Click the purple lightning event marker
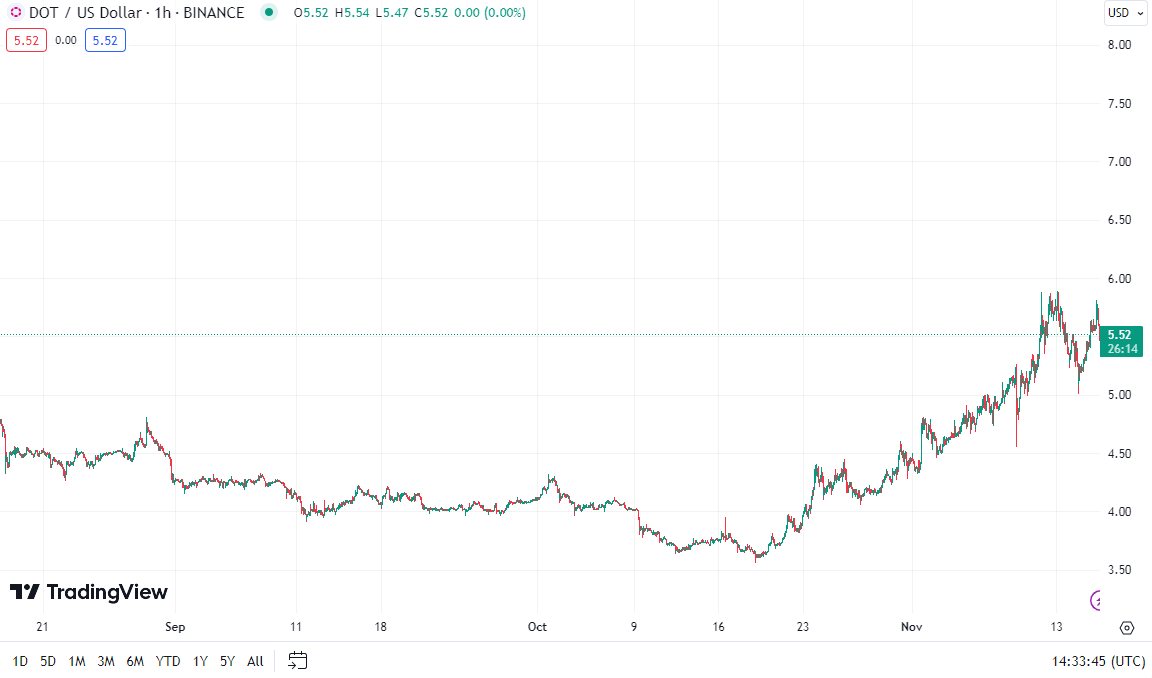The image size is (1152, 678). (1097, 600)
